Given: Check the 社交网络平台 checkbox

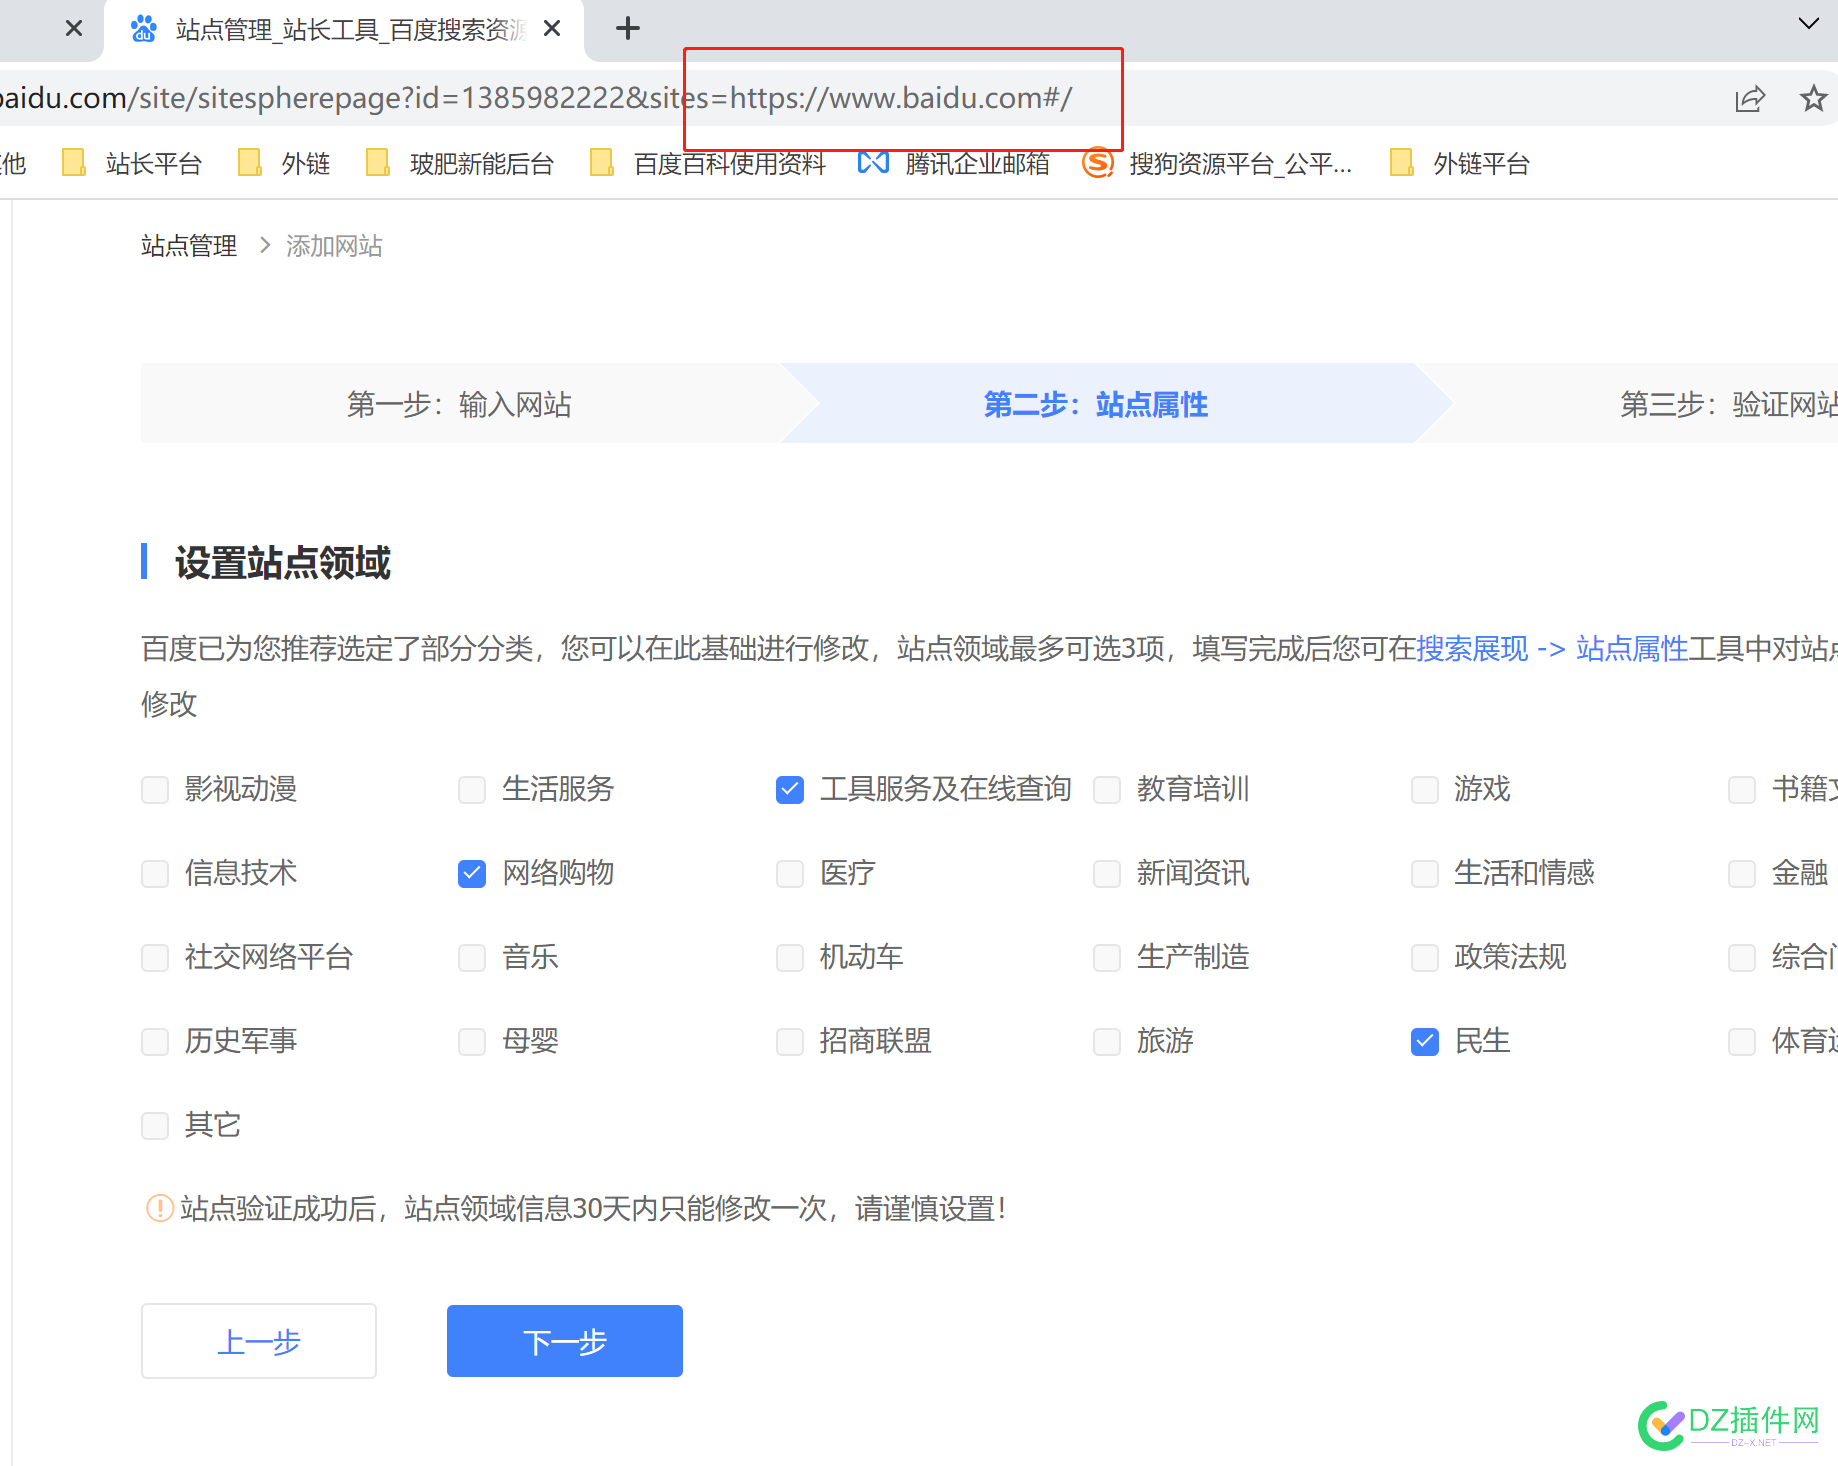Looking at the screenshot, I should (155, 958).
